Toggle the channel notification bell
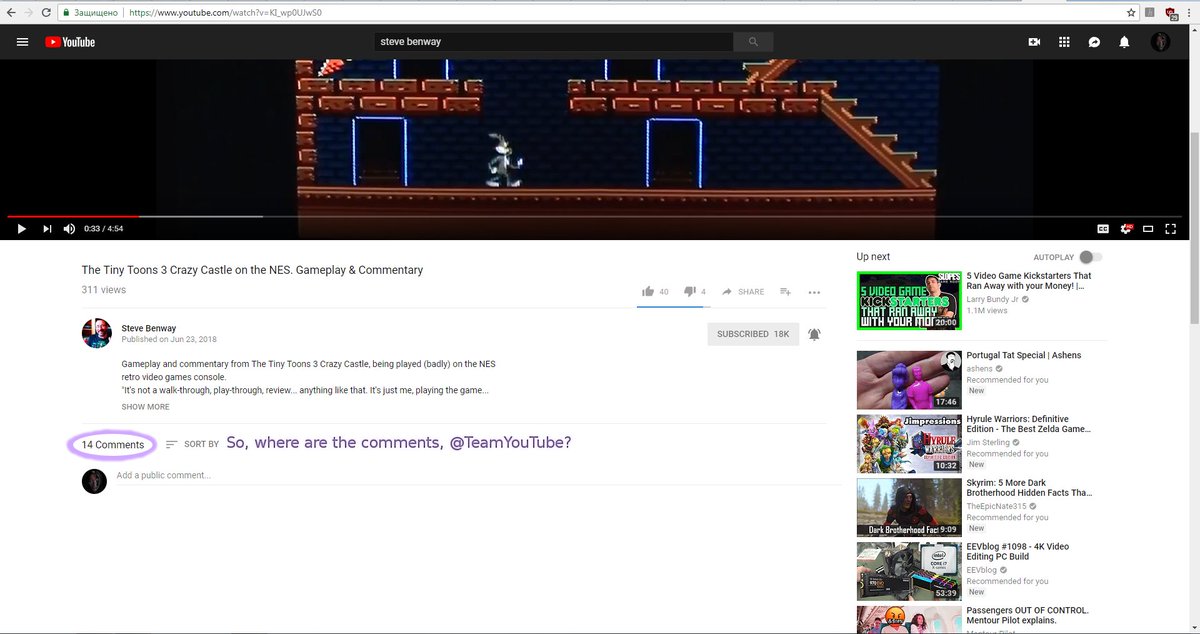Viewport: 1200px width, 634px height. point(814,334)
